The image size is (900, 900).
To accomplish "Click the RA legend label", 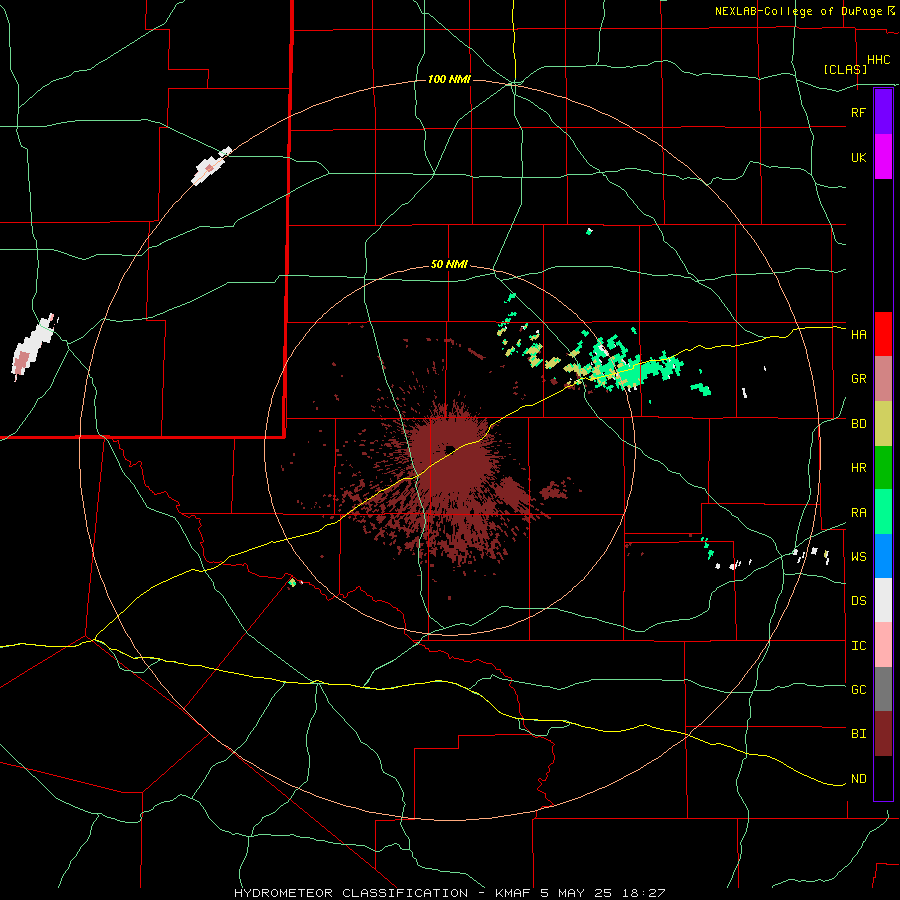I will [858, 513].
